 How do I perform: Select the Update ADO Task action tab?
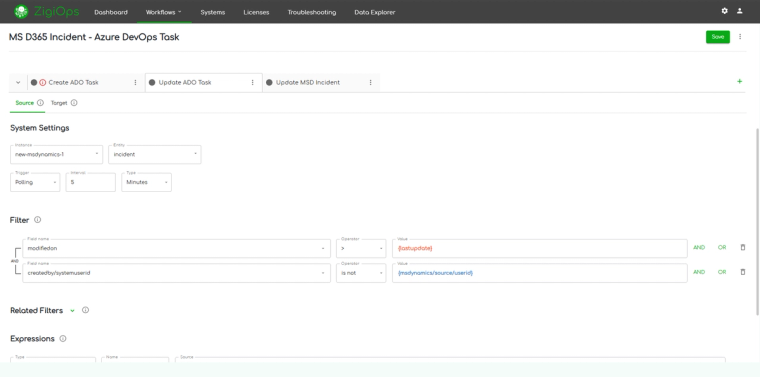coord(185,82)
